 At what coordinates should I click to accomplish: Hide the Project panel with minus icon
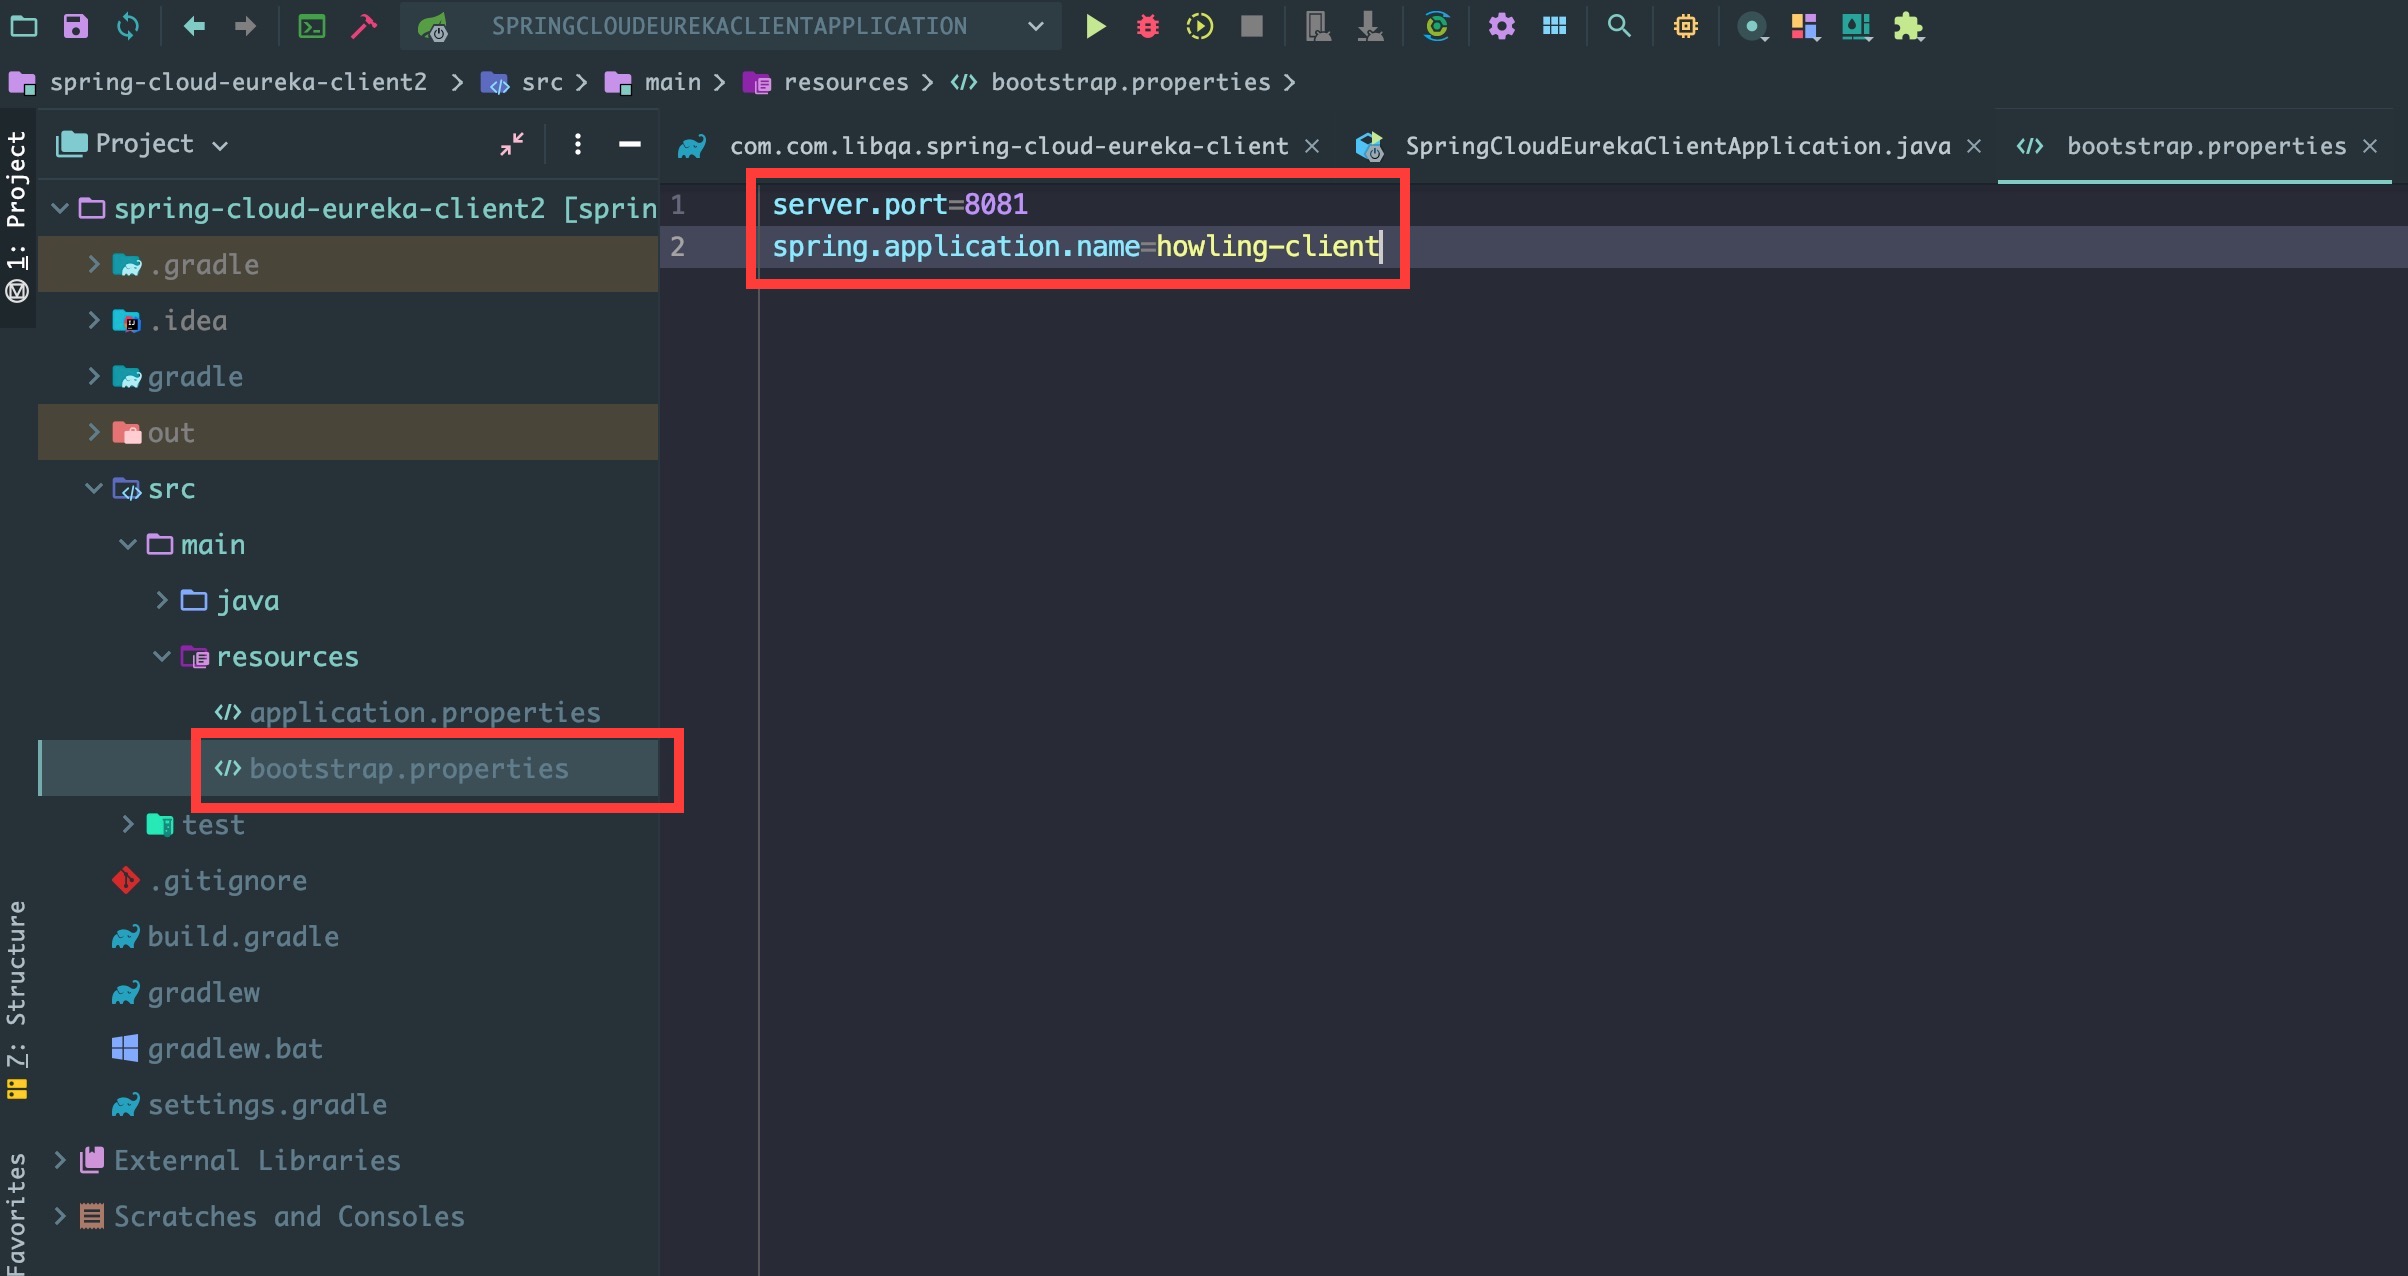629,145
